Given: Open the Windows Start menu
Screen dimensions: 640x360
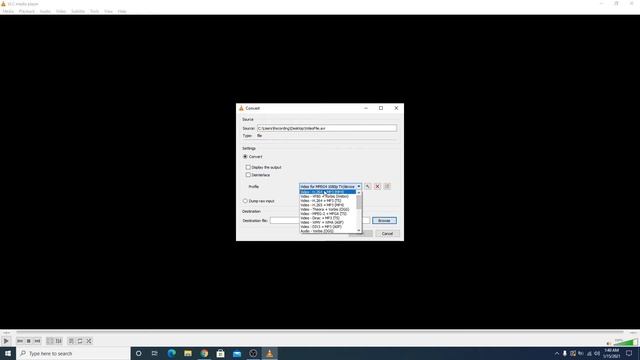Looking at the screenshot, I should click(x=8, y=353).
